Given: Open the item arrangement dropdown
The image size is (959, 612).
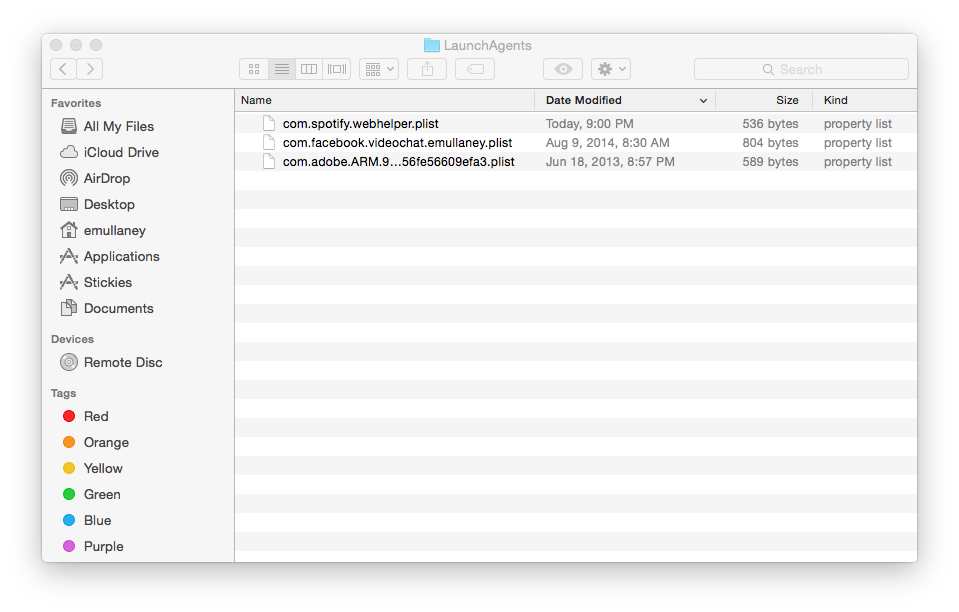Looking at the screenshot, I should coord(379,69).
